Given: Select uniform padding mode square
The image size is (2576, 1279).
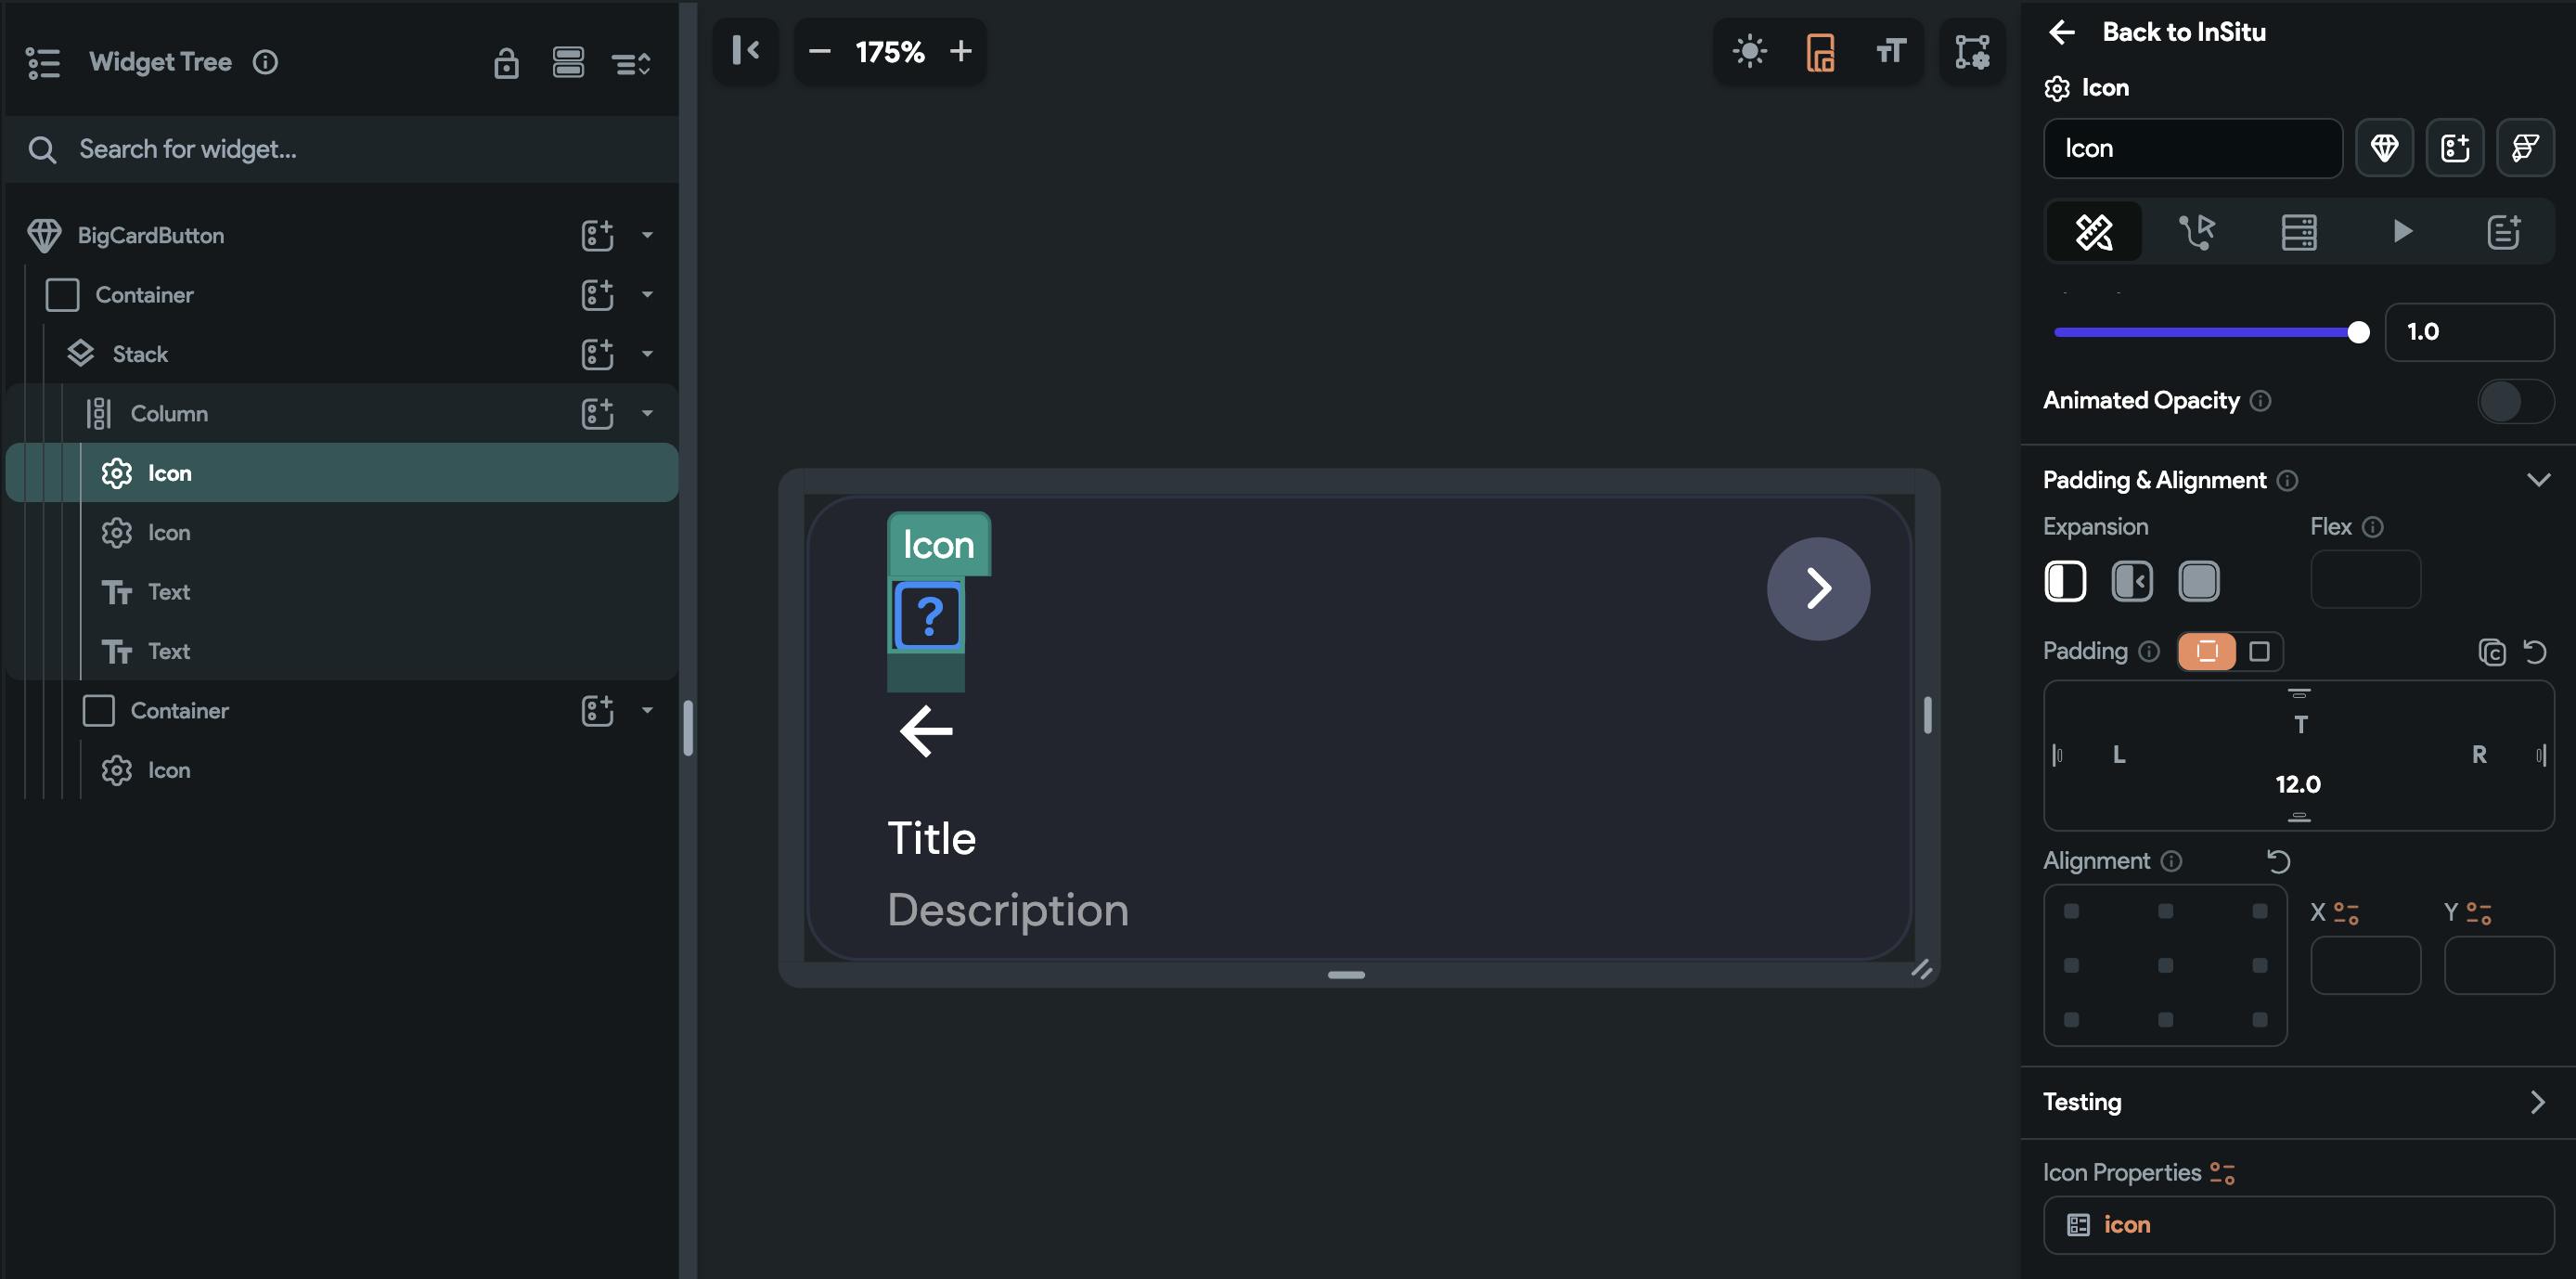Looking at the screenshot, I should pos(2259,651).
